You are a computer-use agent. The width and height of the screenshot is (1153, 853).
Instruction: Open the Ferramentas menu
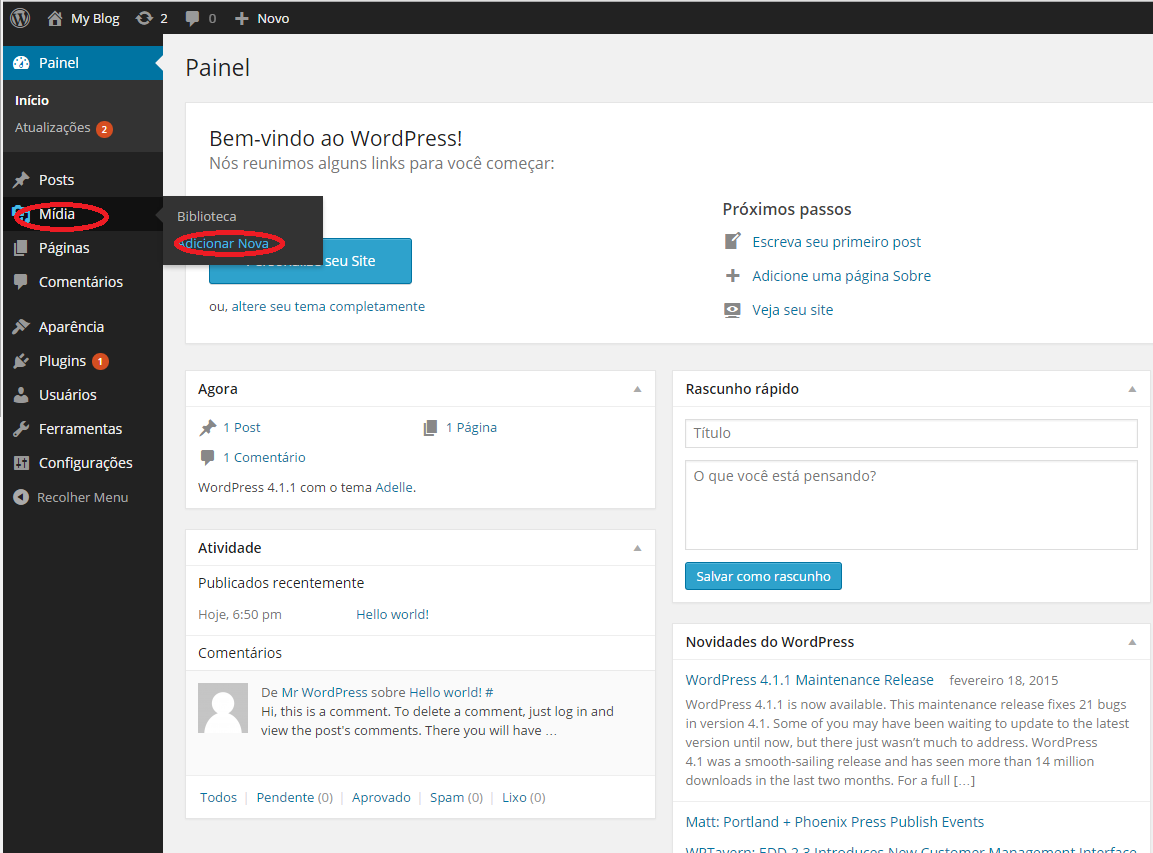(x=83, y=429)
